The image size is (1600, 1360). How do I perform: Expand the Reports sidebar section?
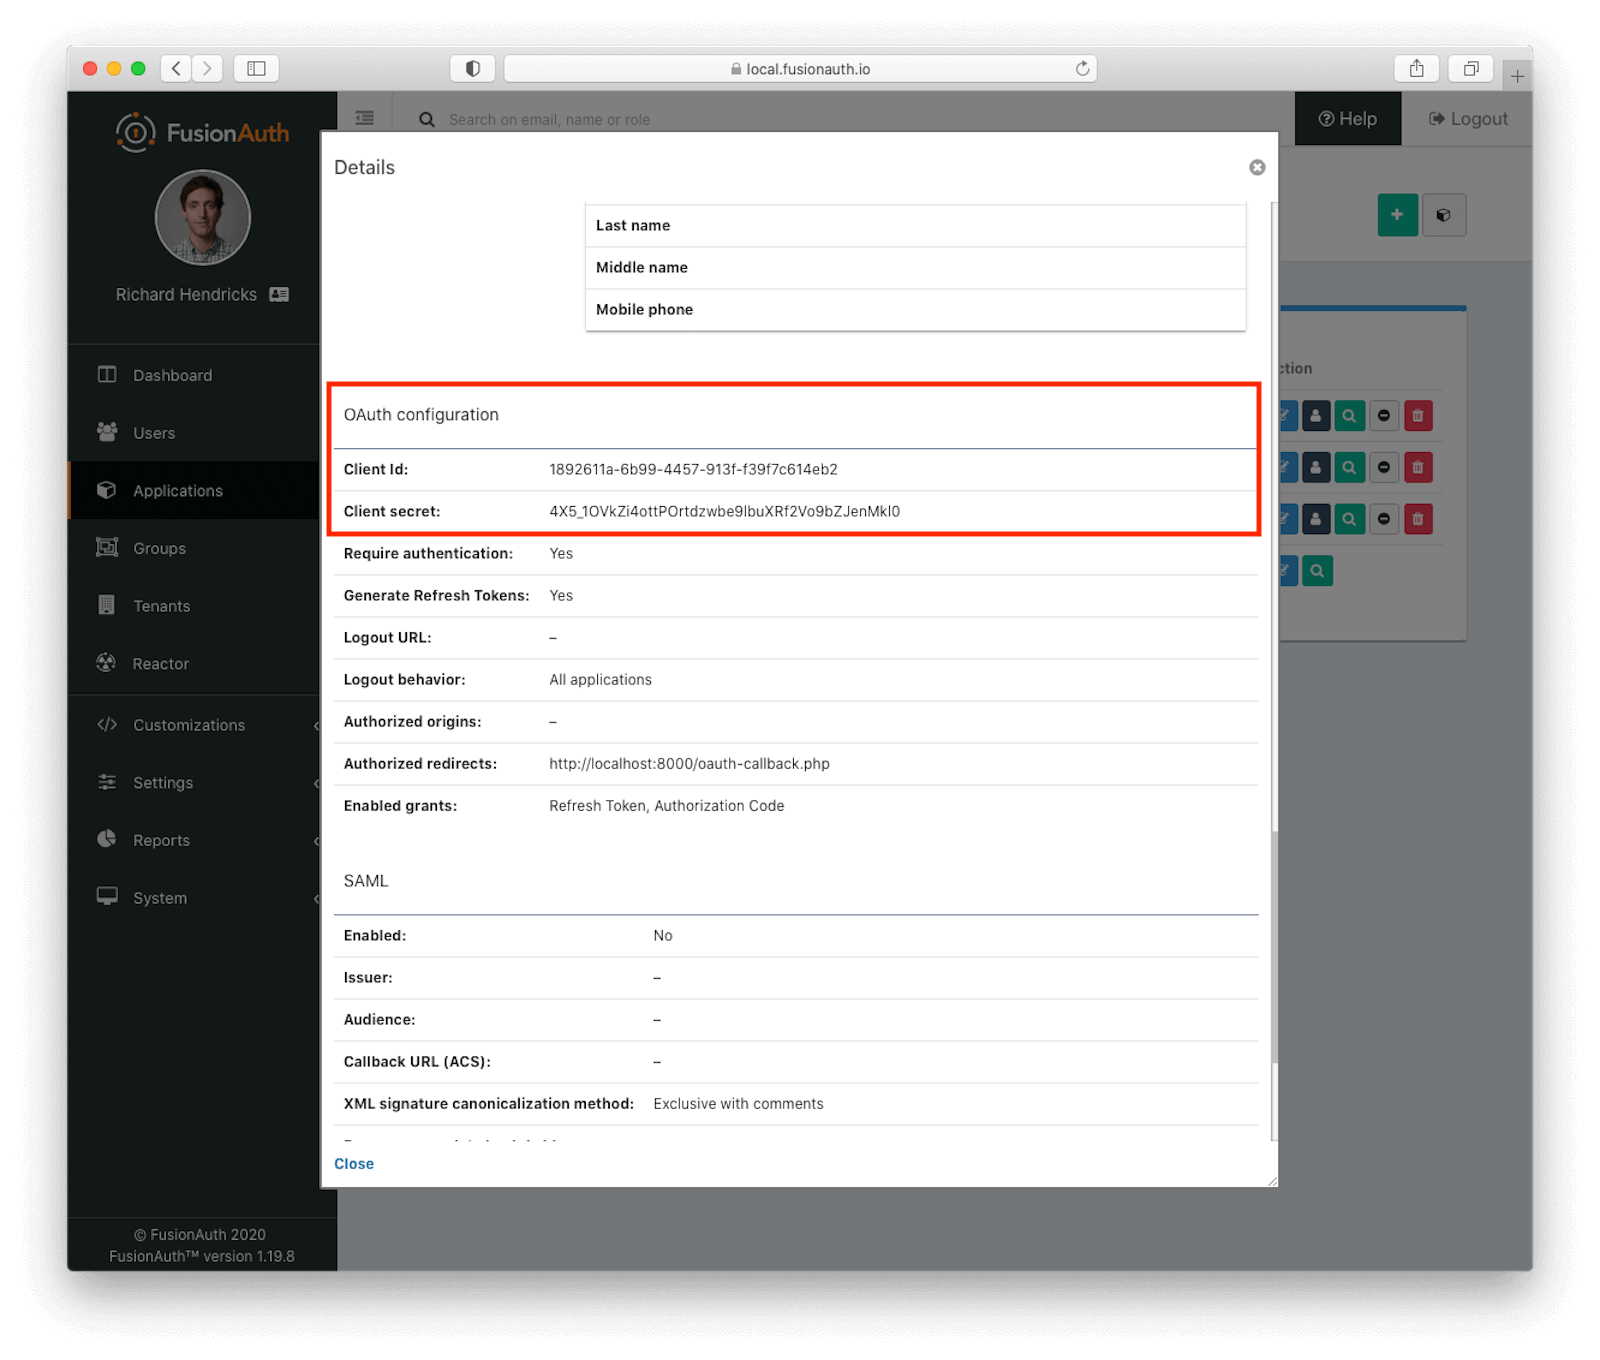point(161,840)
